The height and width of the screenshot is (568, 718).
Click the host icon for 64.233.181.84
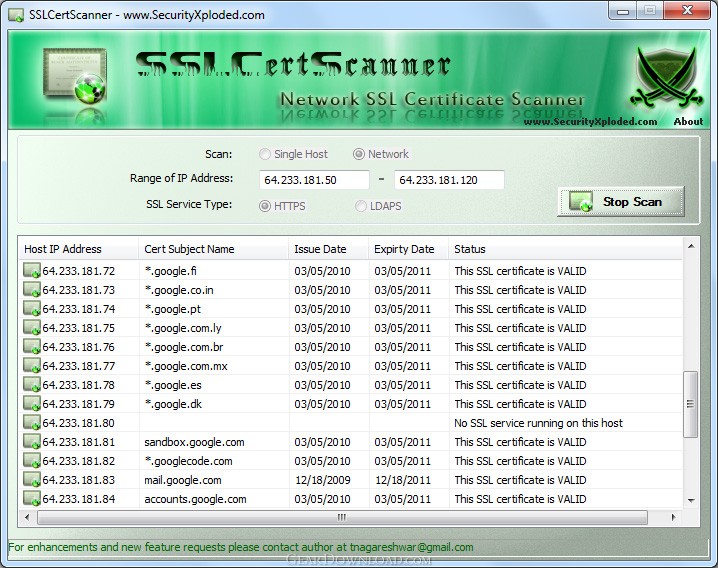[32, 499]
